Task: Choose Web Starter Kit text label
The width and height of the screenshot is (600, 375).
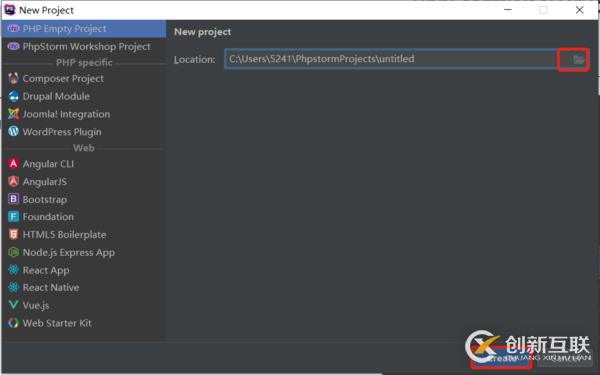Action: (57, 323)
